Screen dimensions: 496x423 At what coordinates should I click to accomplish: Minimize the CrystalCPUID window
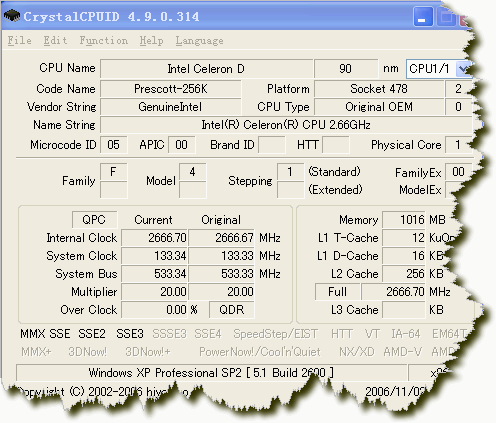pyautogui.click(x=423, y=16)
